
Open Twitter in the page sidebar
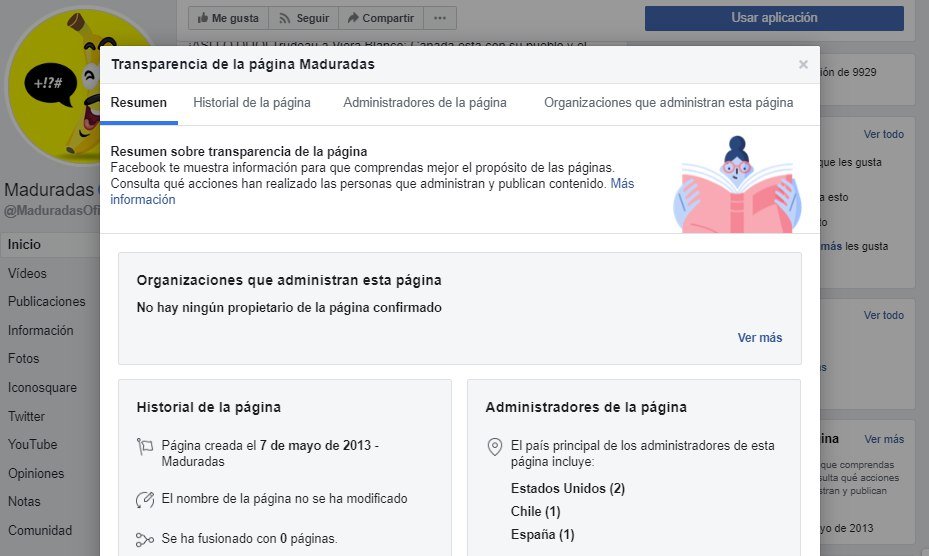coord(26,416)
